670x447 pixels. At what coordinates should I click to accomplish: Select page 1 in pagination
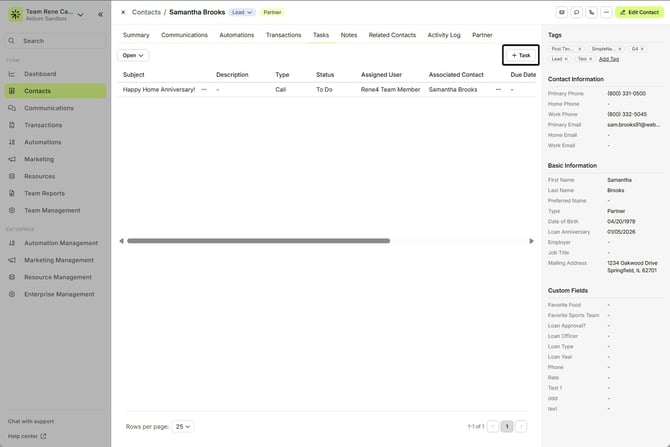point(507,426)
